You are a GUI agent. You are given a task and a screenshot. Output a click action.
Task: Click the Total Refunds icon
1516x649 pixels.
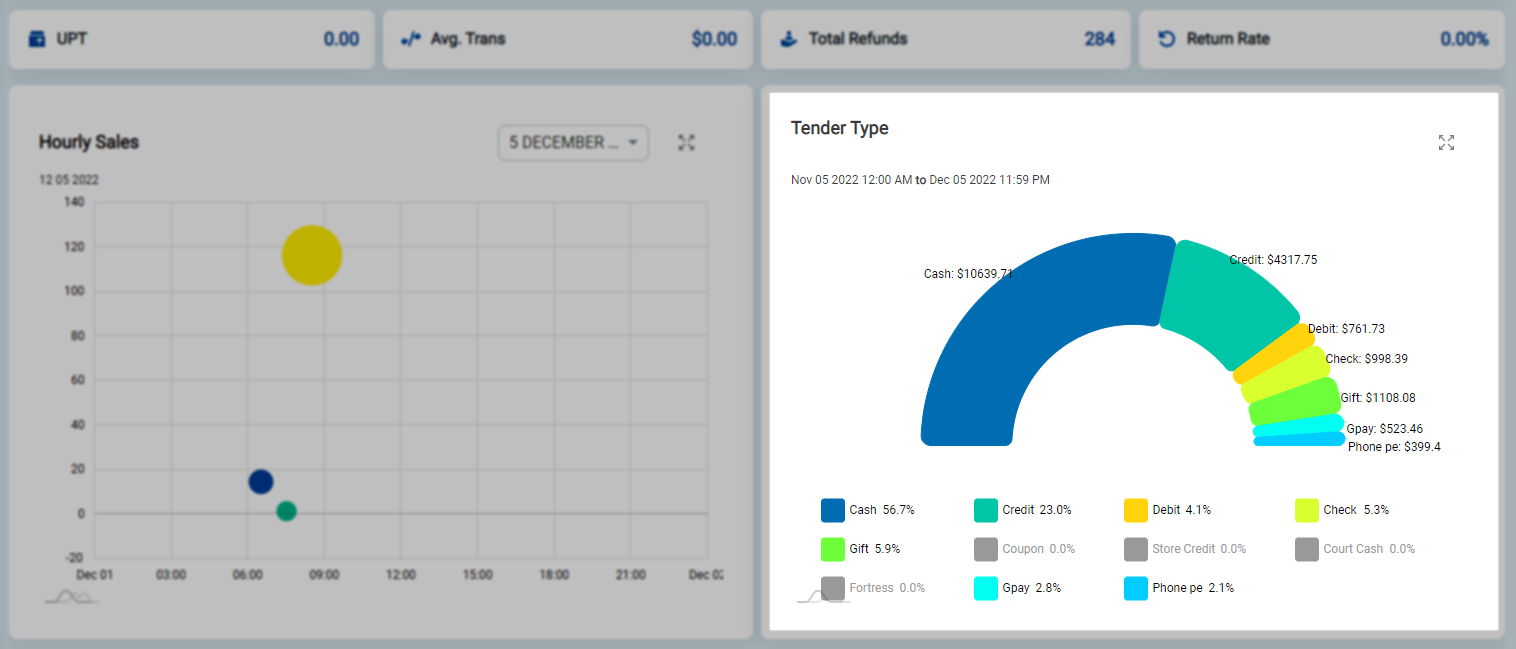(789, 40)
